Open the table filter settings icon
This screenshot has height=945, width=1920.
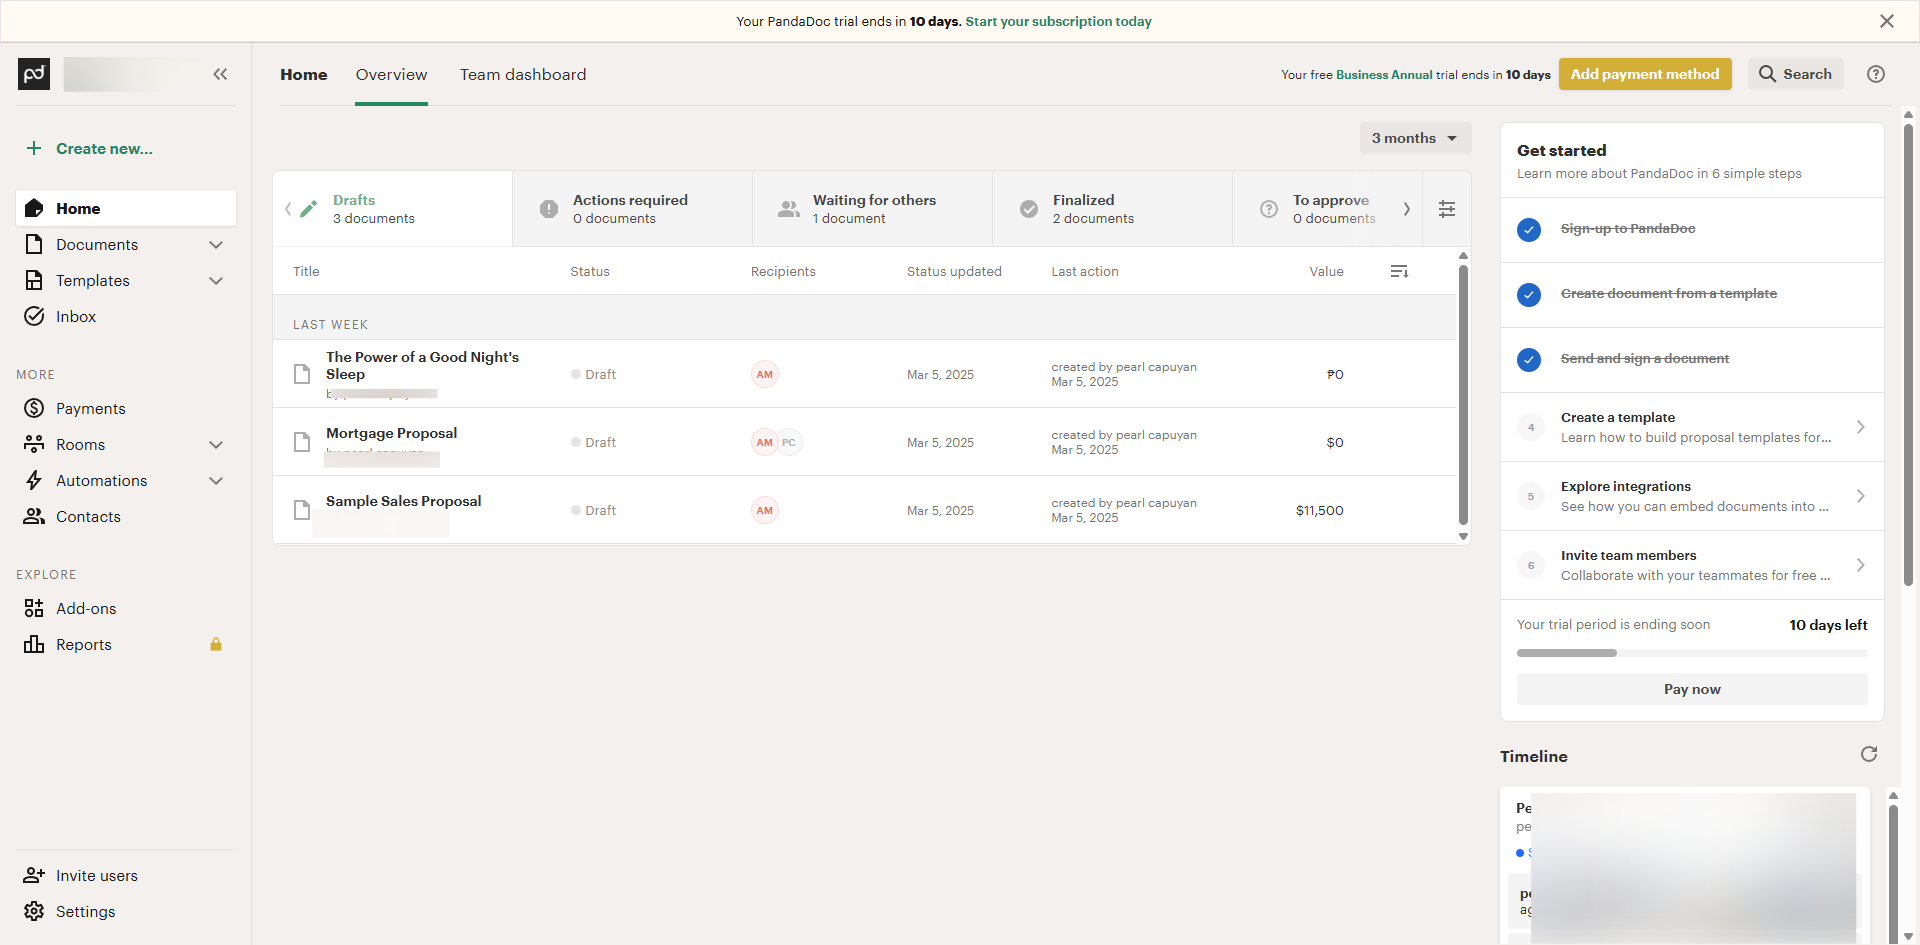pyautogui.click(x=1446, y=209)
